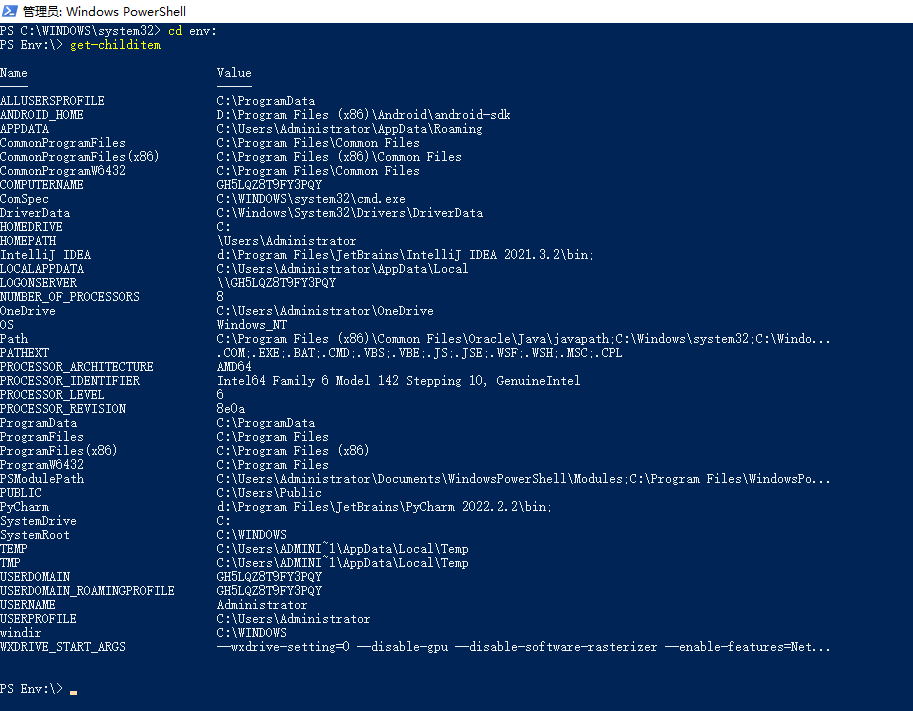The height and width of the screenshot is (711, 913).
Task: Click the 'Name' column header
Action: pyautogui.click(x=14, y=72)
